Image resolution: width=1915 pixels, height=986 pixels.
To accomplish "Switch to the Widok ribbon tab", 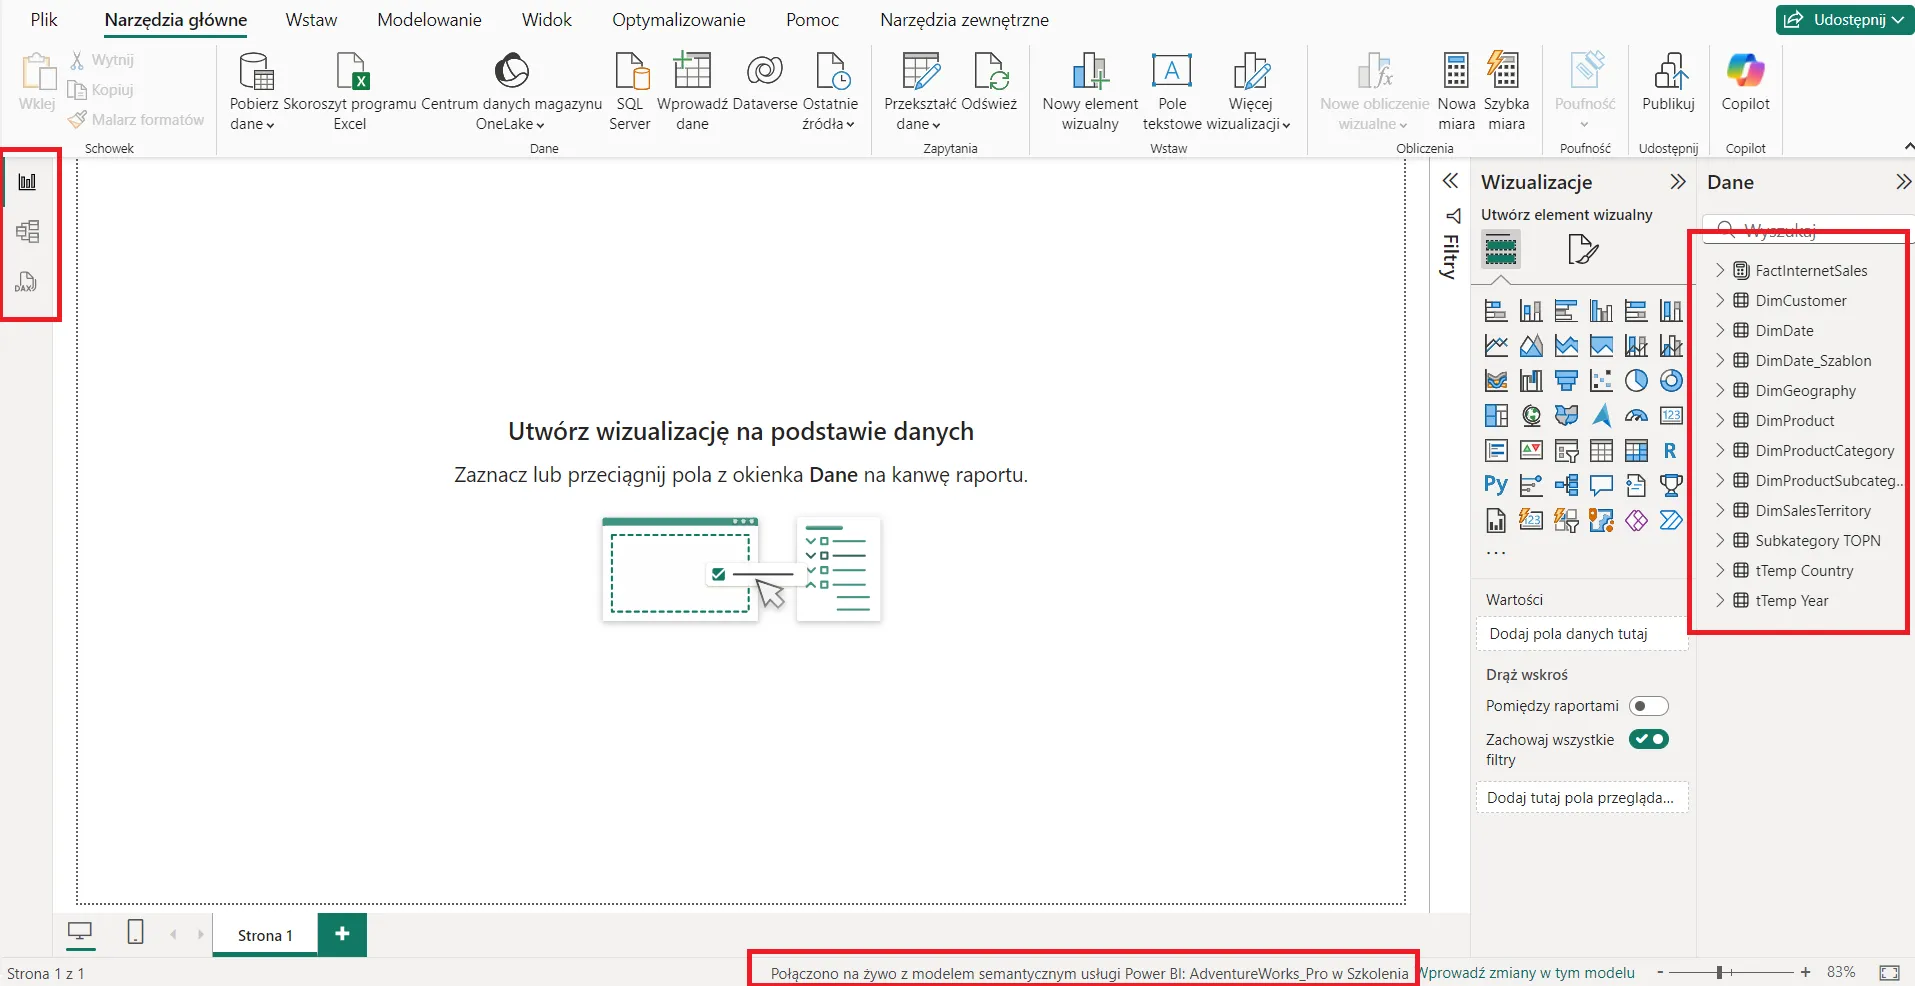I will (546, 20).
